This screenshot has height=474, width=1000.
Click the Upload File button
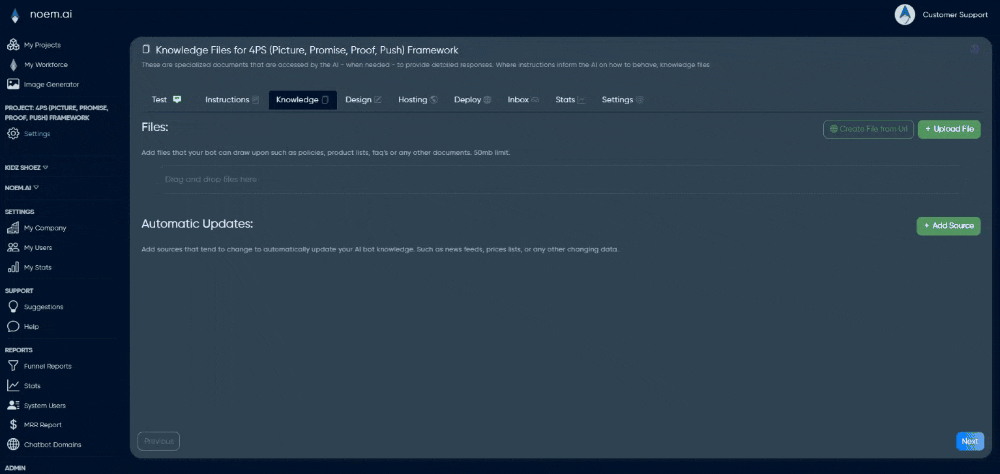click(x=948, y=129)
